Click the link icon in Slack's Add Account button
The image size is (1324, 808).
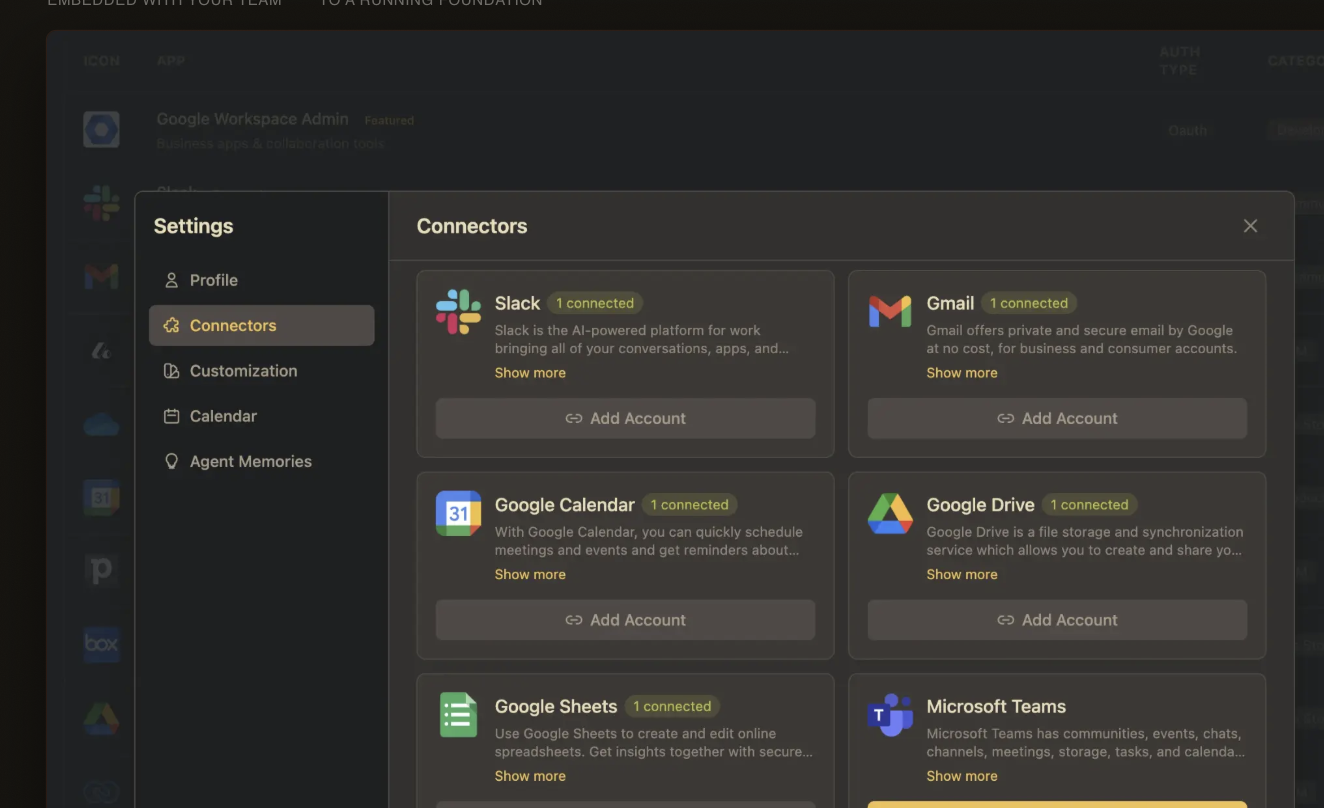click(574, 418)
